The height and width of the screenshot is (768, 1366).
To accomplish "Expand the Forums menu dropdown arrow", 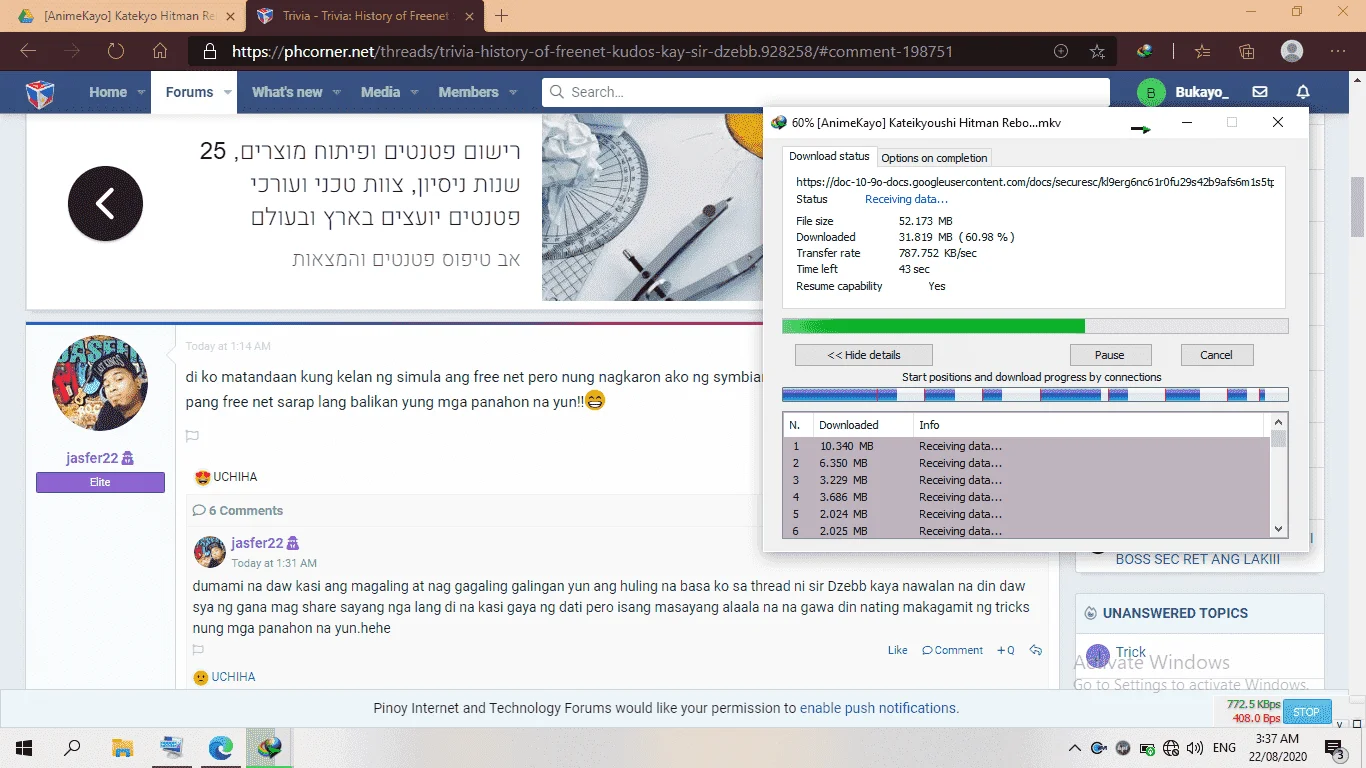I will (228, 92).
